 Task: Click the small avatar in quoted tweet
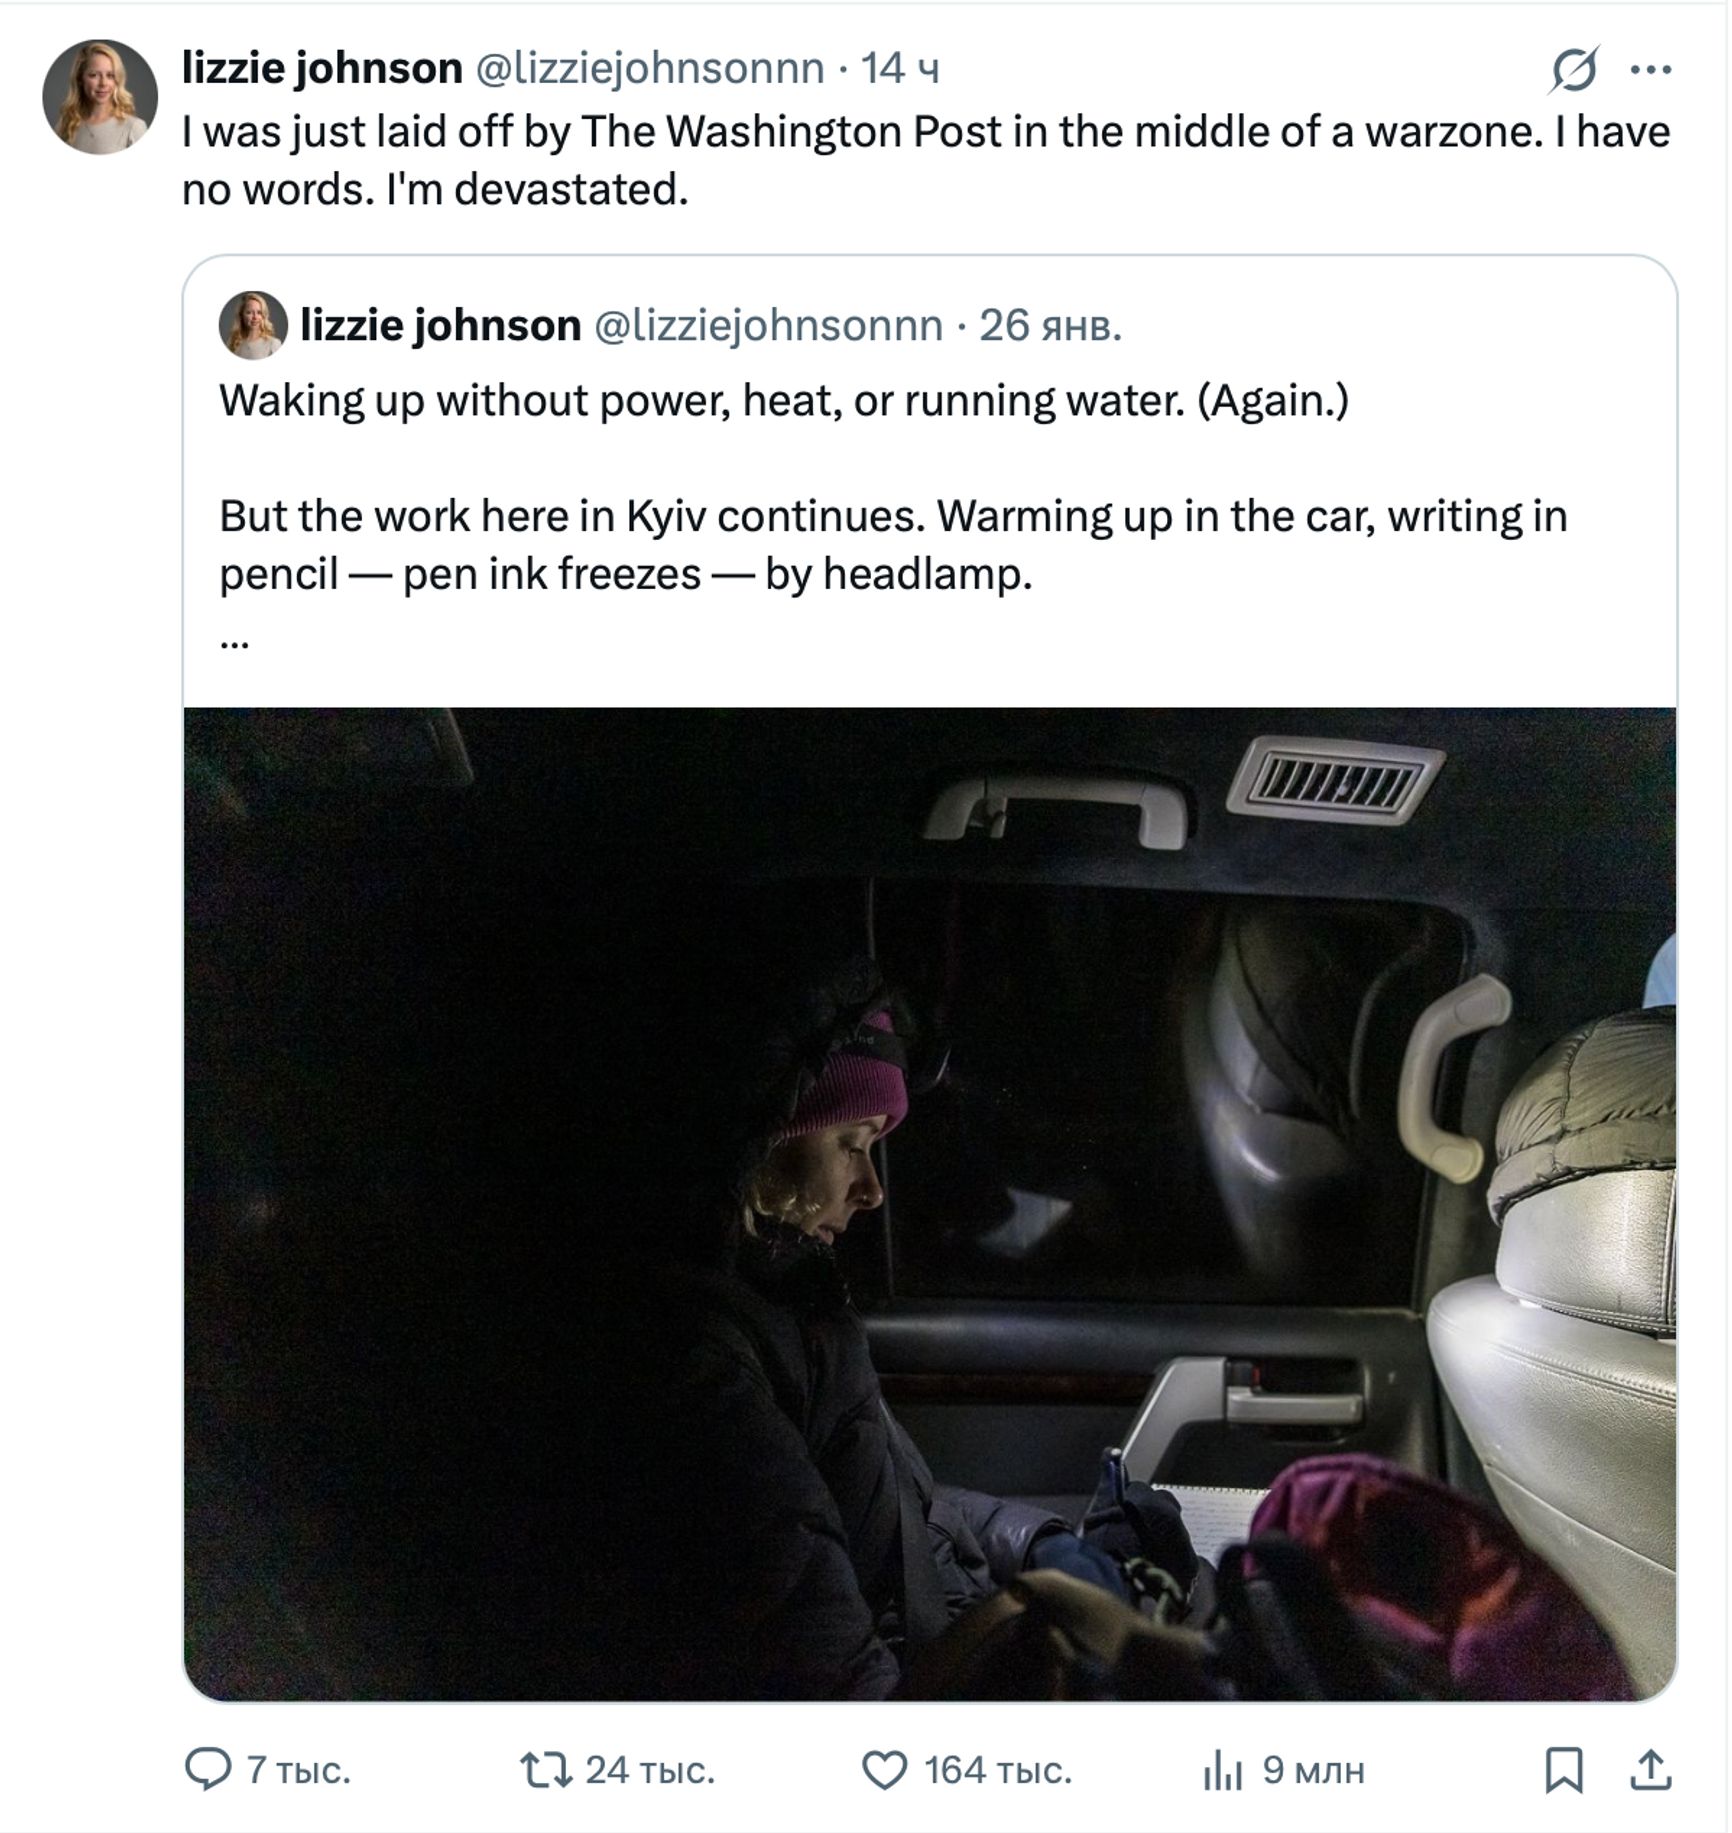(253, 325)
